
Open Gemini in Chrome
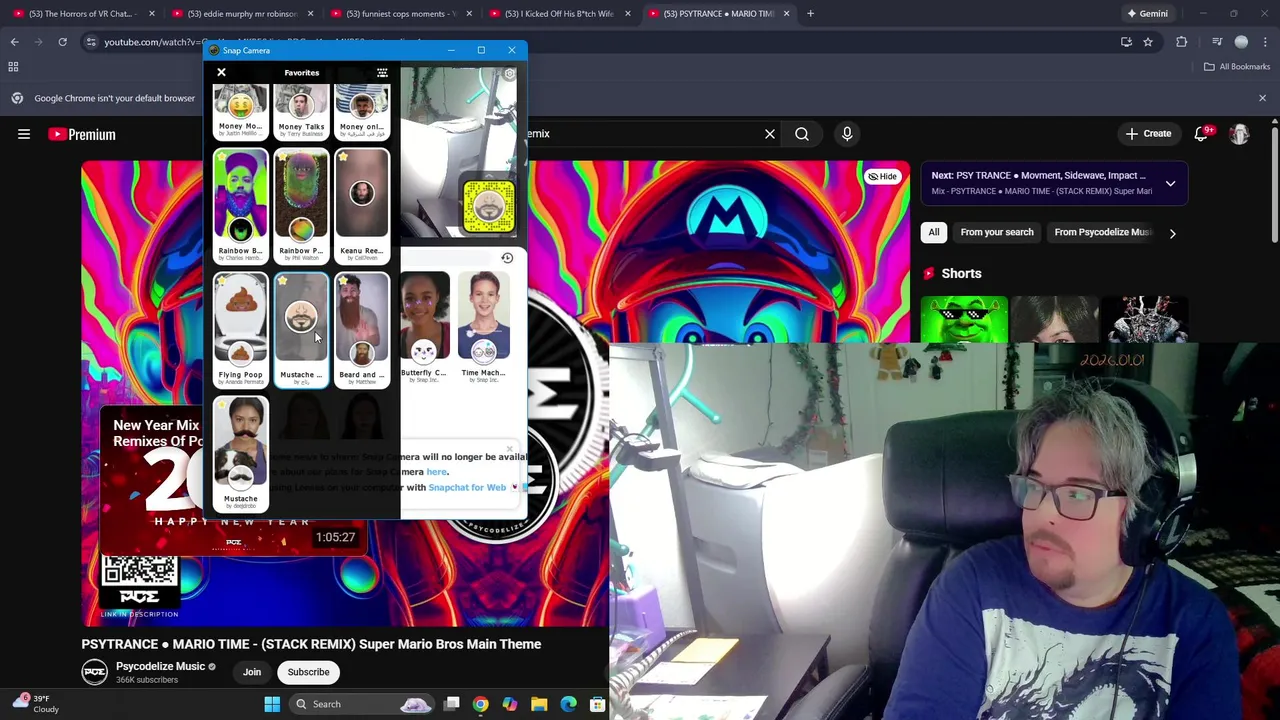pos(1147,14)
